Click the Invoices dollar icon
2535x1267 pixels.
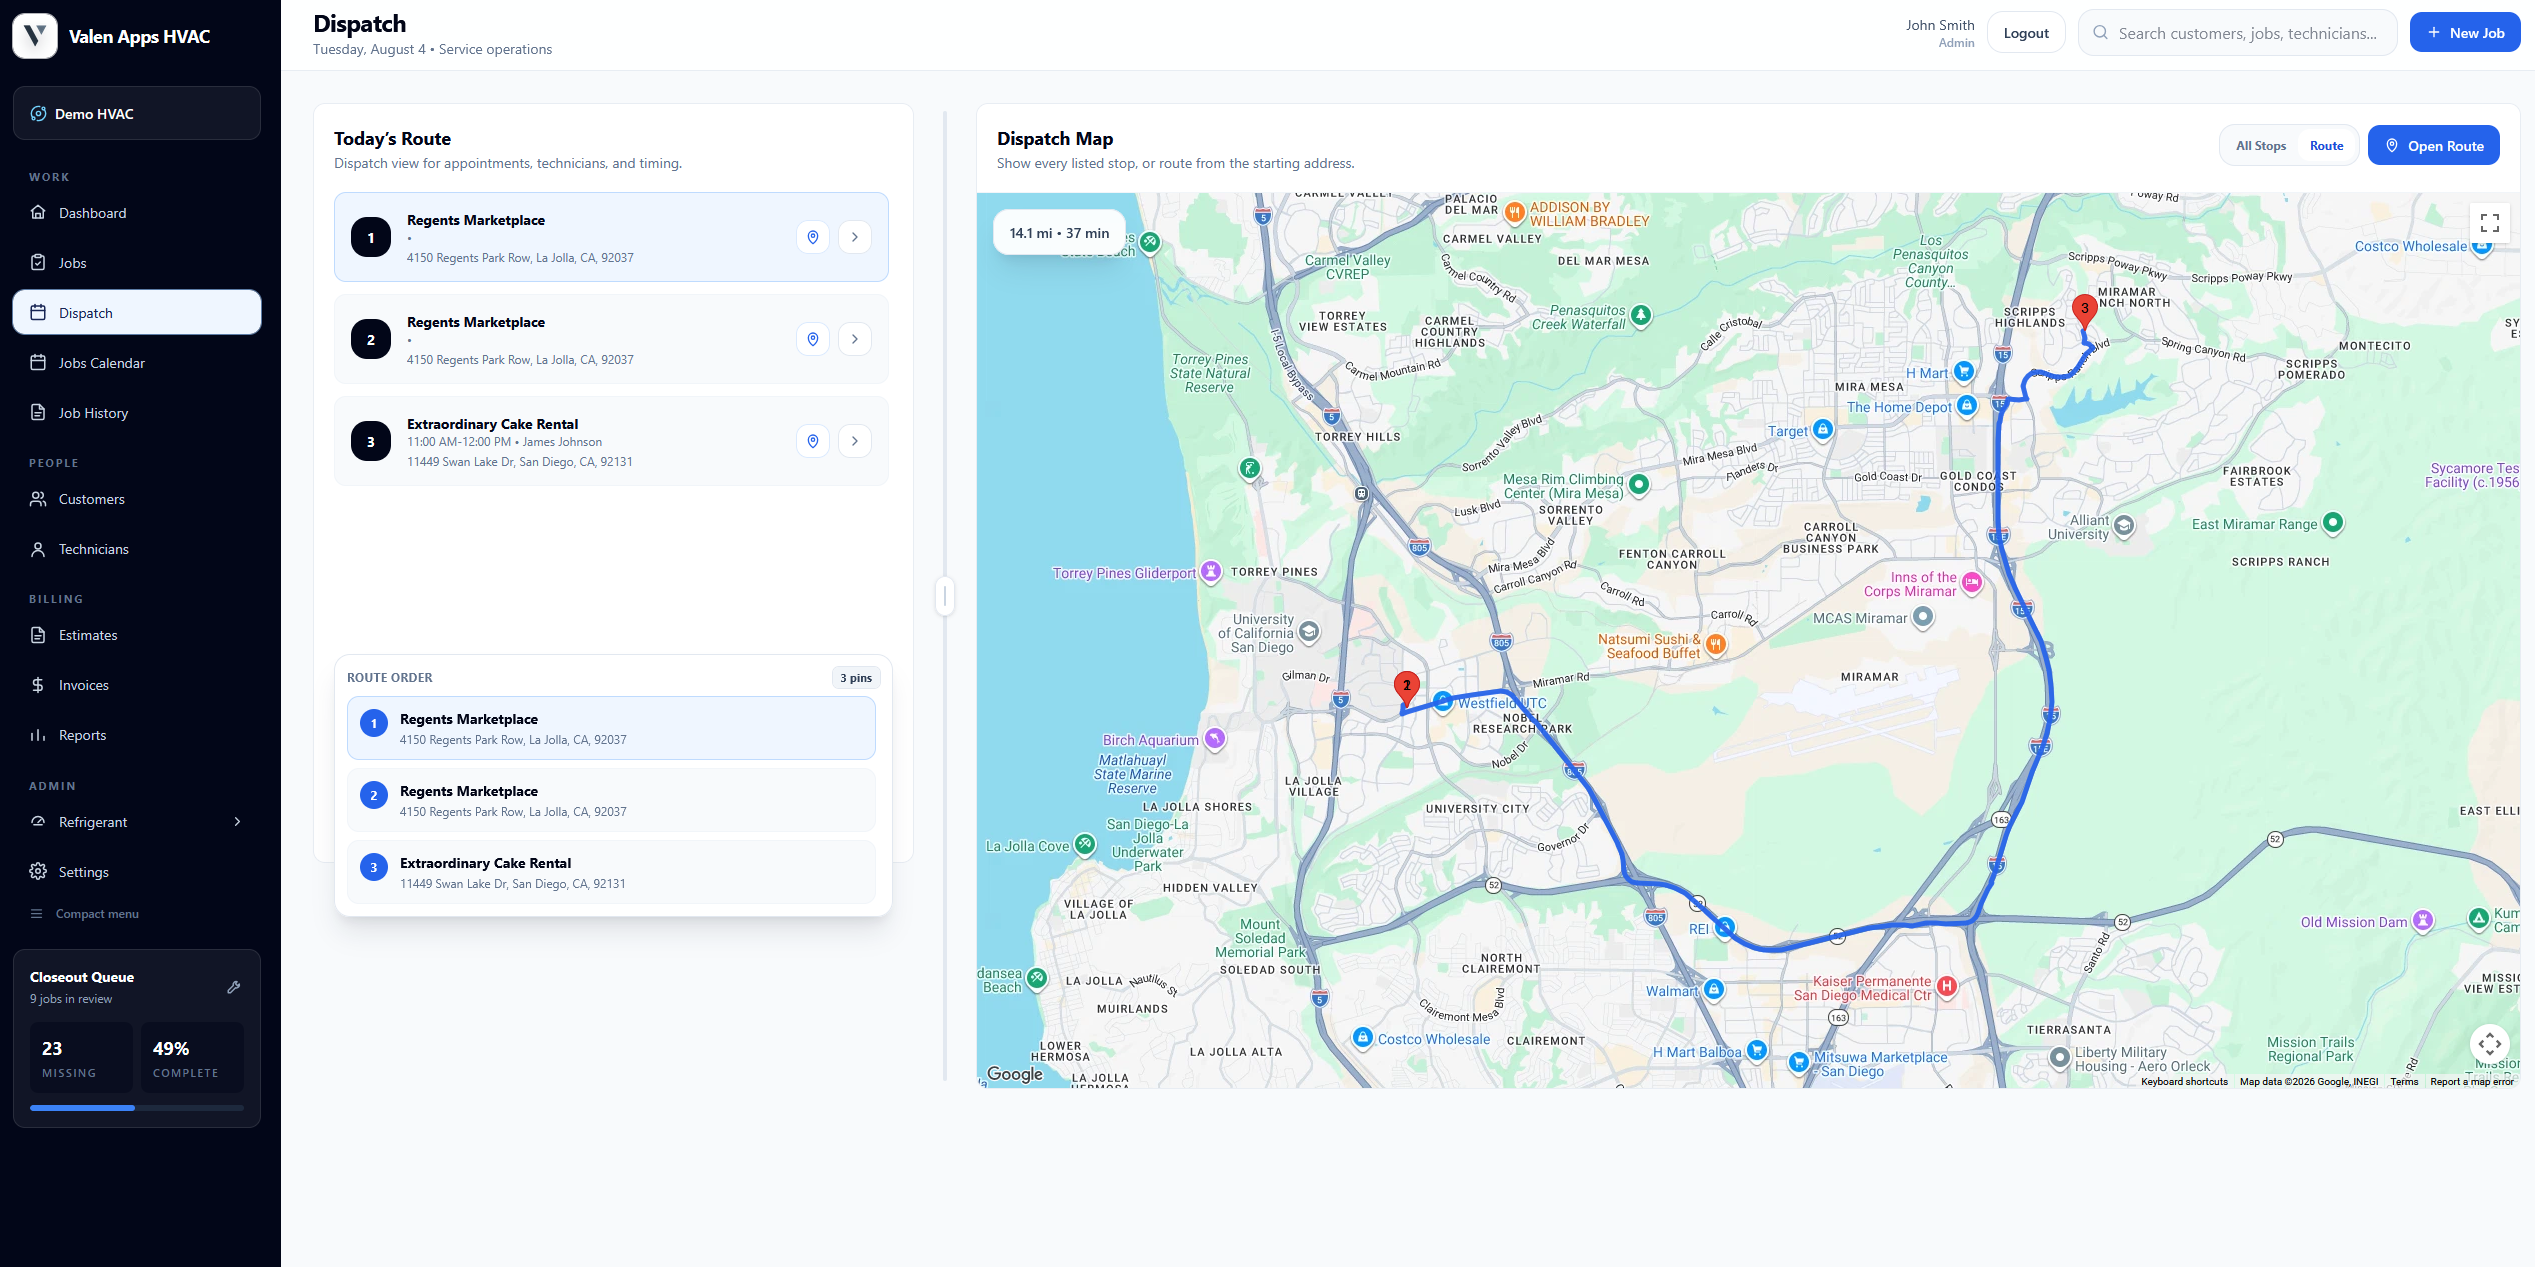pyautogui.click(x=38, y=685)
